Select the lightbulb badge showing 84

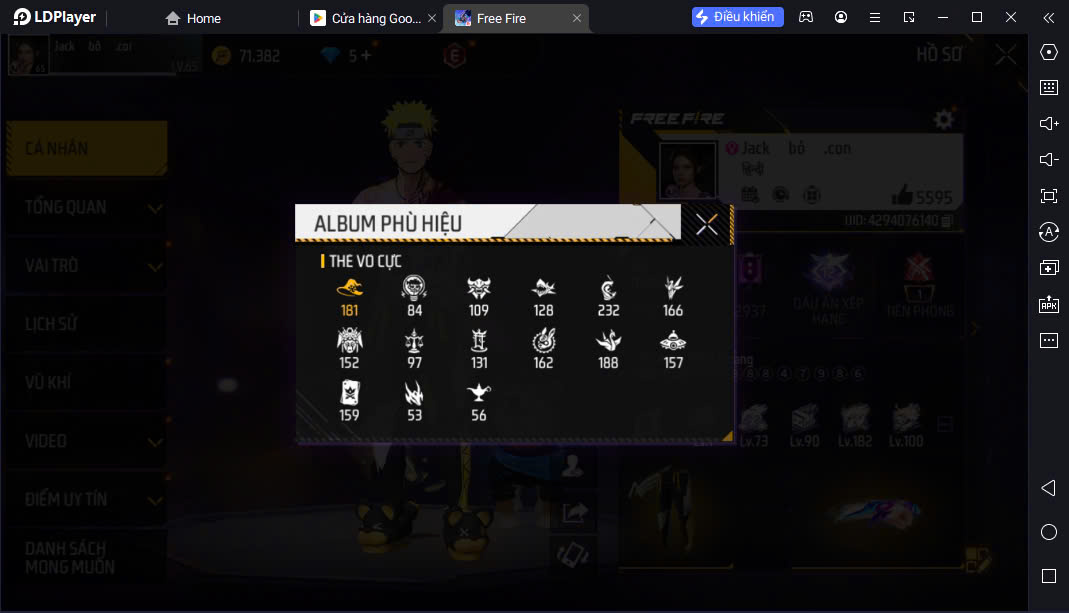coord(414,297)
